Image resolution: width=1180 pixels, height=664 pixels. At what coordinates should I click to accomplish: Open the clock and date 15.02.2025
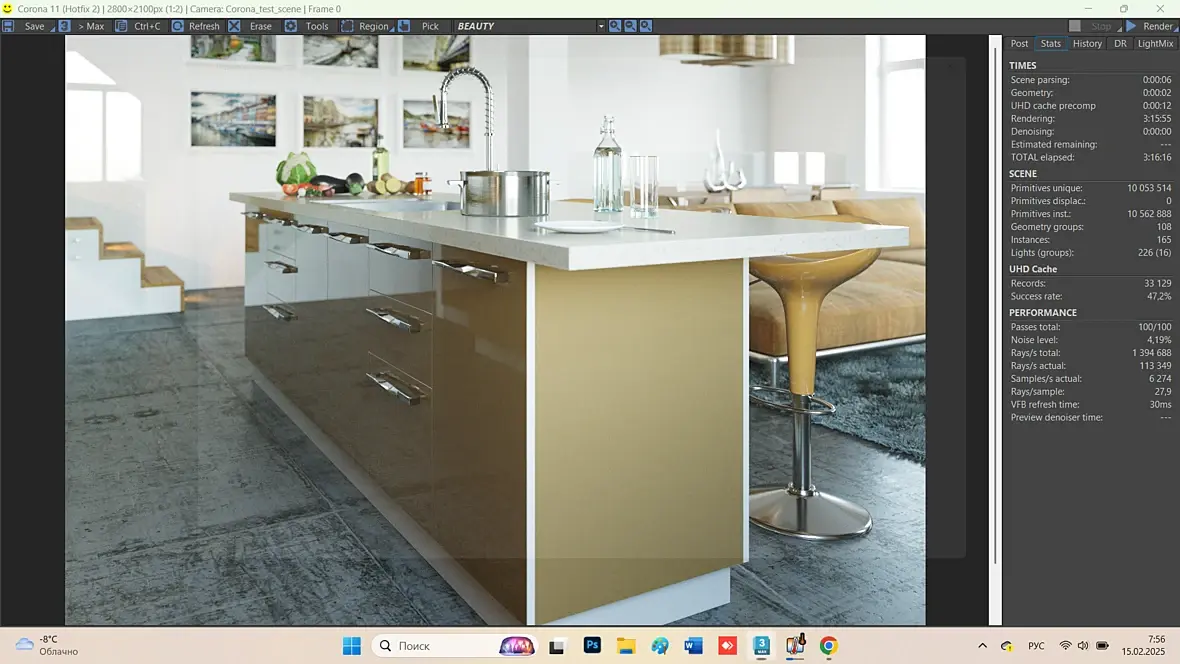pyautogui.click(x=1143, y=645)
